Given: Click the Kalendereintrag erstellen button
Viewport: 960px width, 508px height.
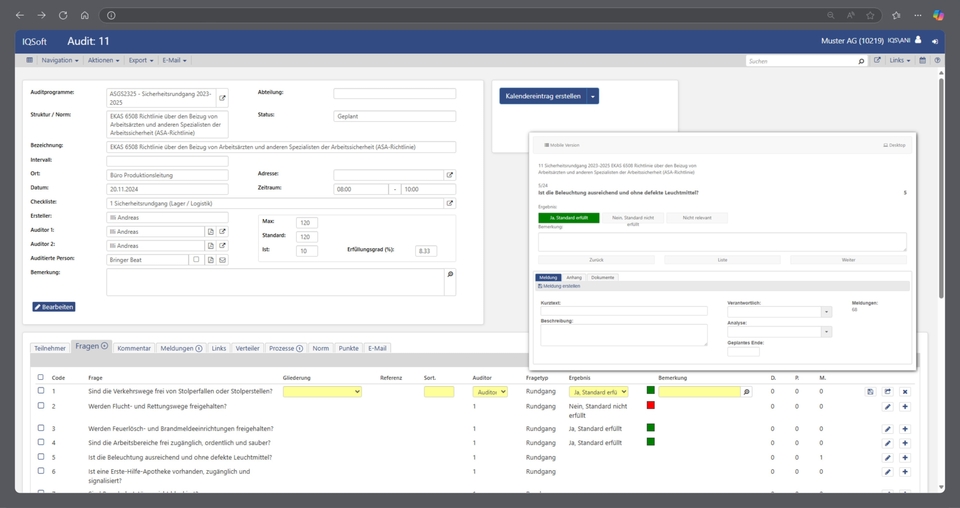Looking at the screenshot, I should click(543, 96).
